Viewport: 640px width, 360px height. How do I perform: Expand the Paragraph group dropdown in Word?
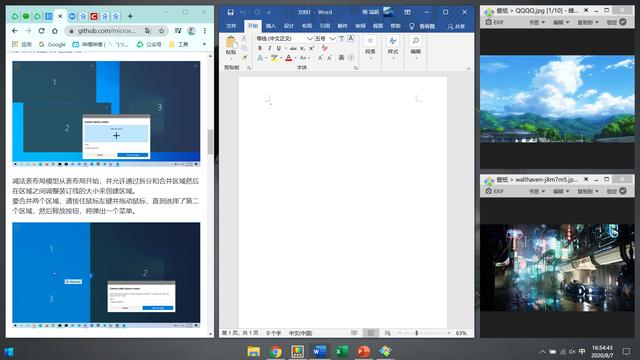(370, 49)
